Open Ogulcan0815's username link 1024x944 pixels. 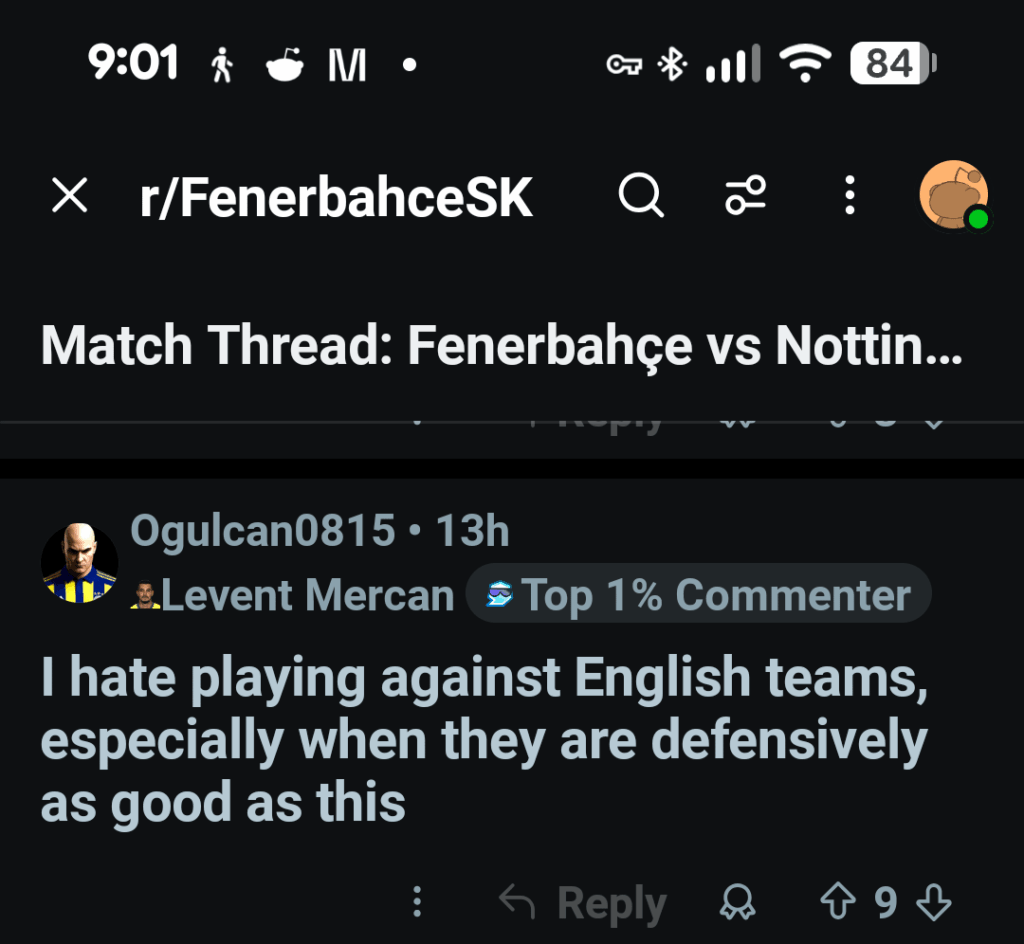point(261,531)
